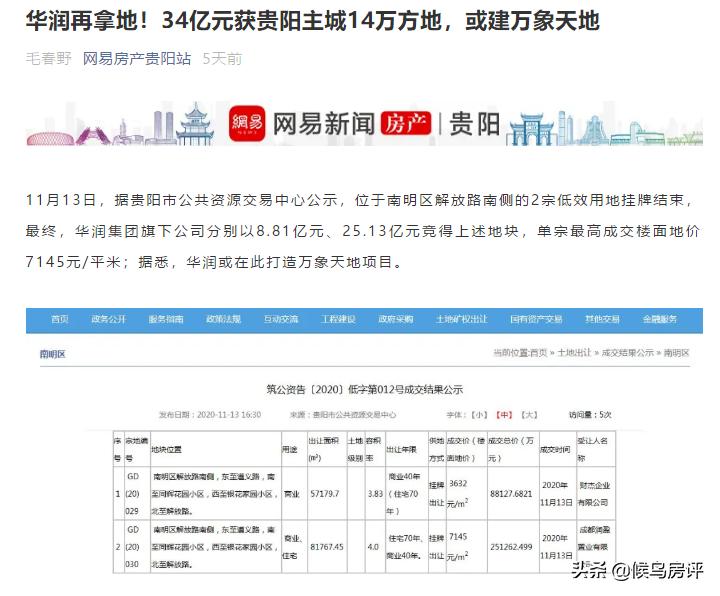Click the 贵阳 text in banner
The image size is (720, 596).
click(x=474, y=124)
